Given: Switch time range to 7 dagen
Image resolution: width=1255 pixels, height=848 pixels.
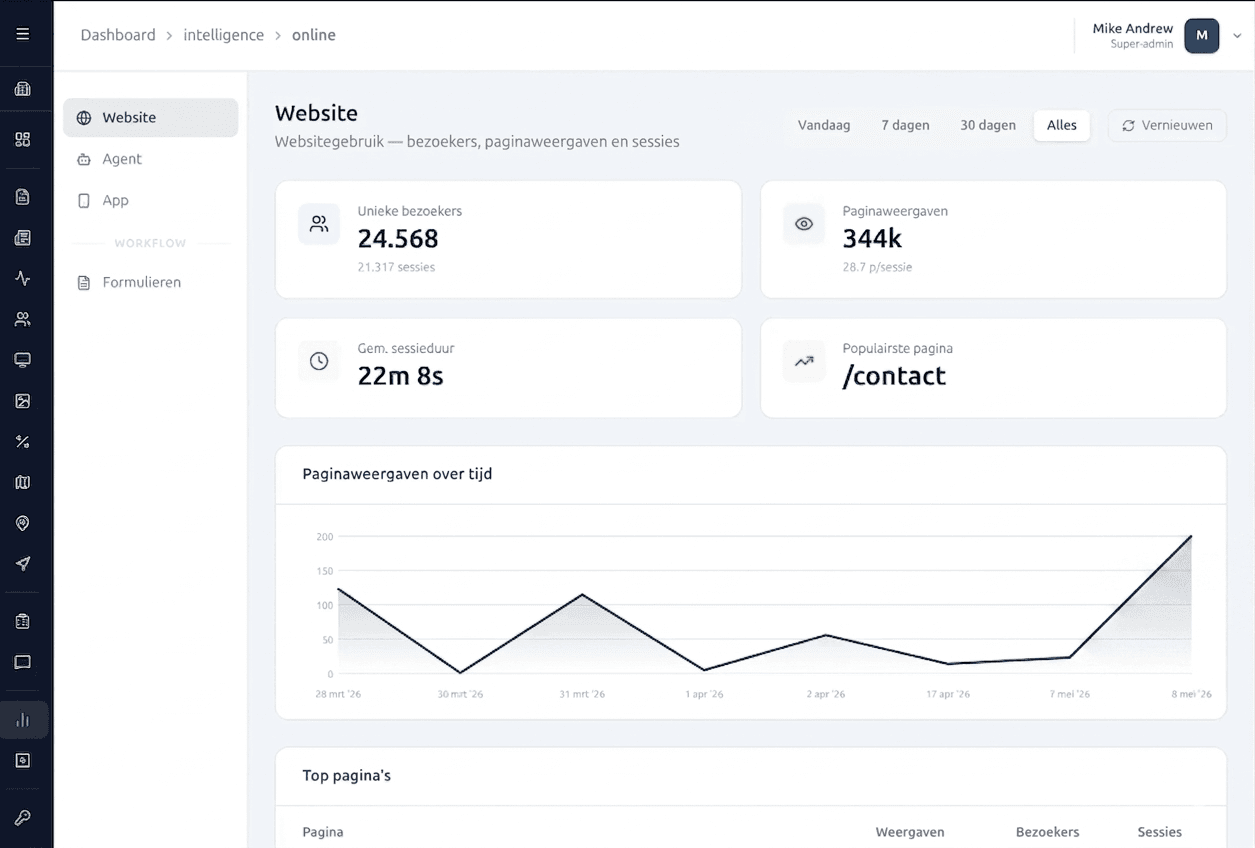Looking at the screenshot, I should (905, 125).
